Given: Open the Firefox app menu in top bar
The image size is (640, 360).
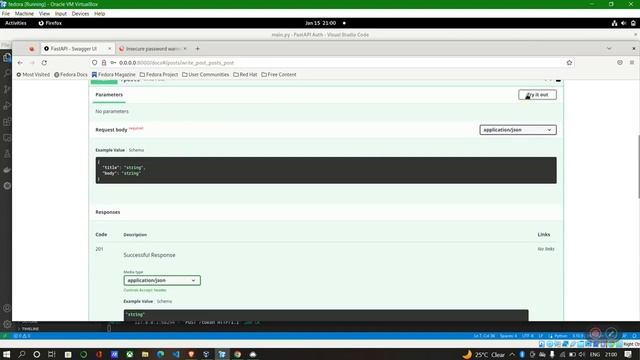Looking at the screenshot, I should coord(50,23).
